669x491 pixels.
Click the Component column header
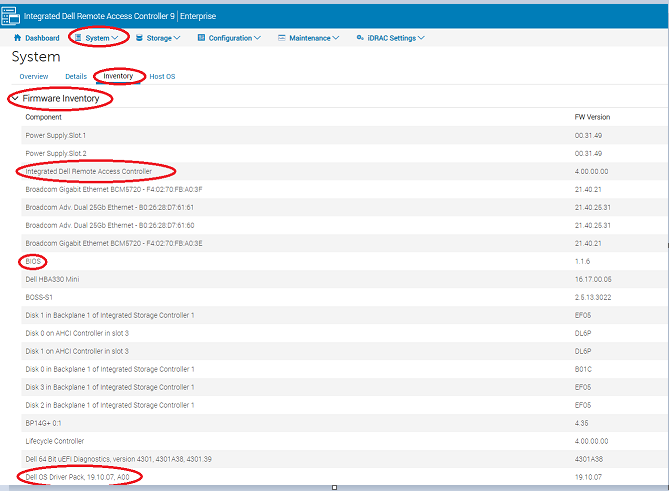(x=44, y=117)
